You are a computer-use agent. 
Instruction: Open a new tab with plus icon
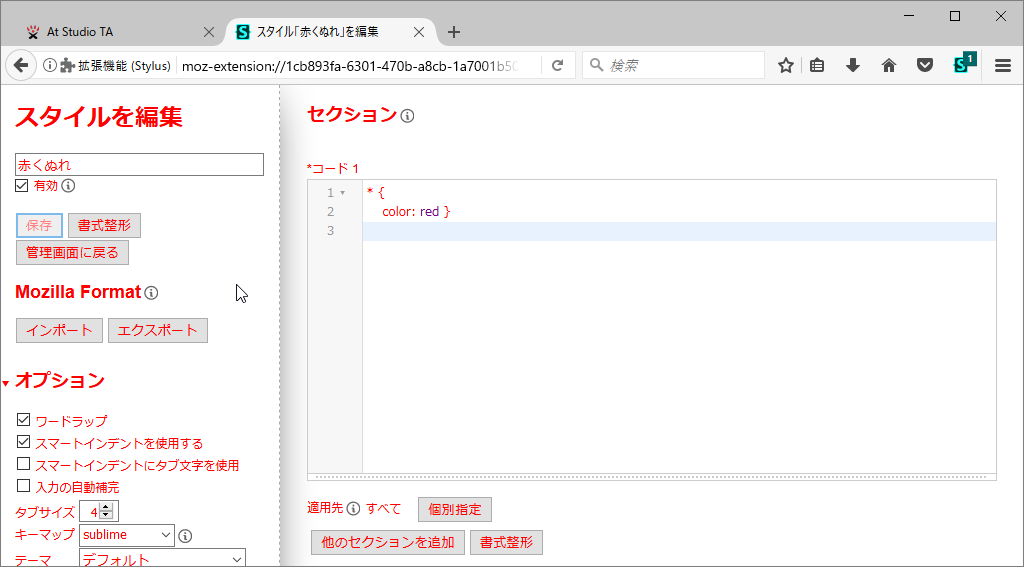click(x=455, y=32)
